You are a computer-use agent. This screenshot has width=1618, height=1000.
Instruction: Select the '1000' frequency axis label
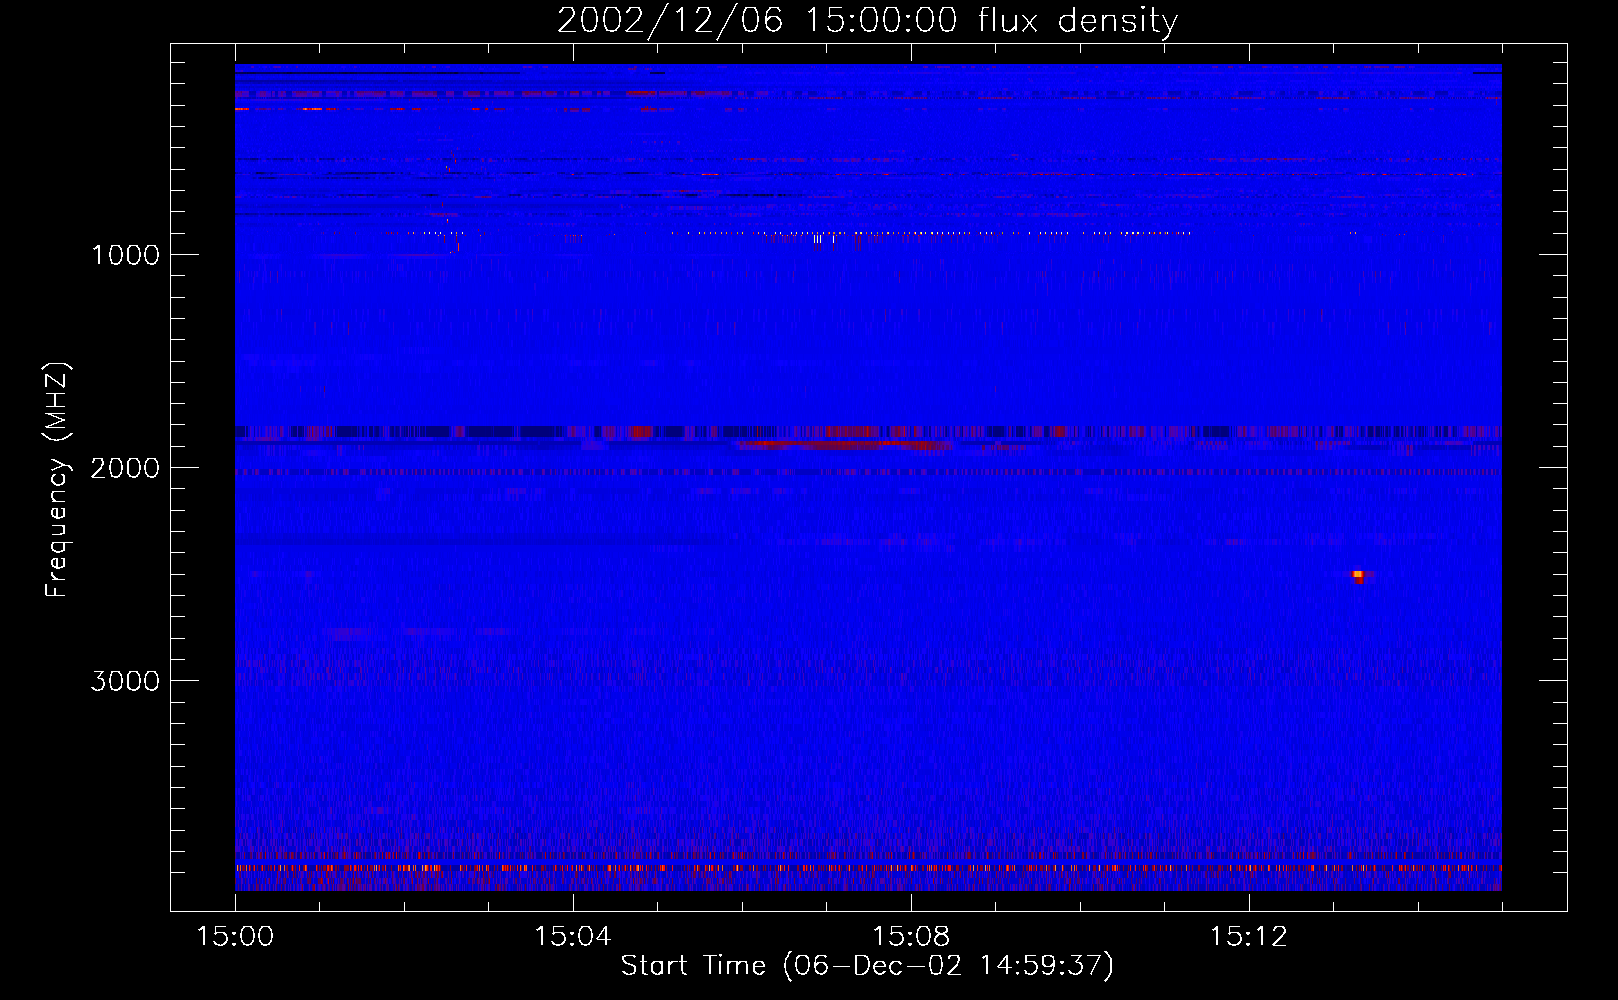pyautogui.click(x=125, y=255)
